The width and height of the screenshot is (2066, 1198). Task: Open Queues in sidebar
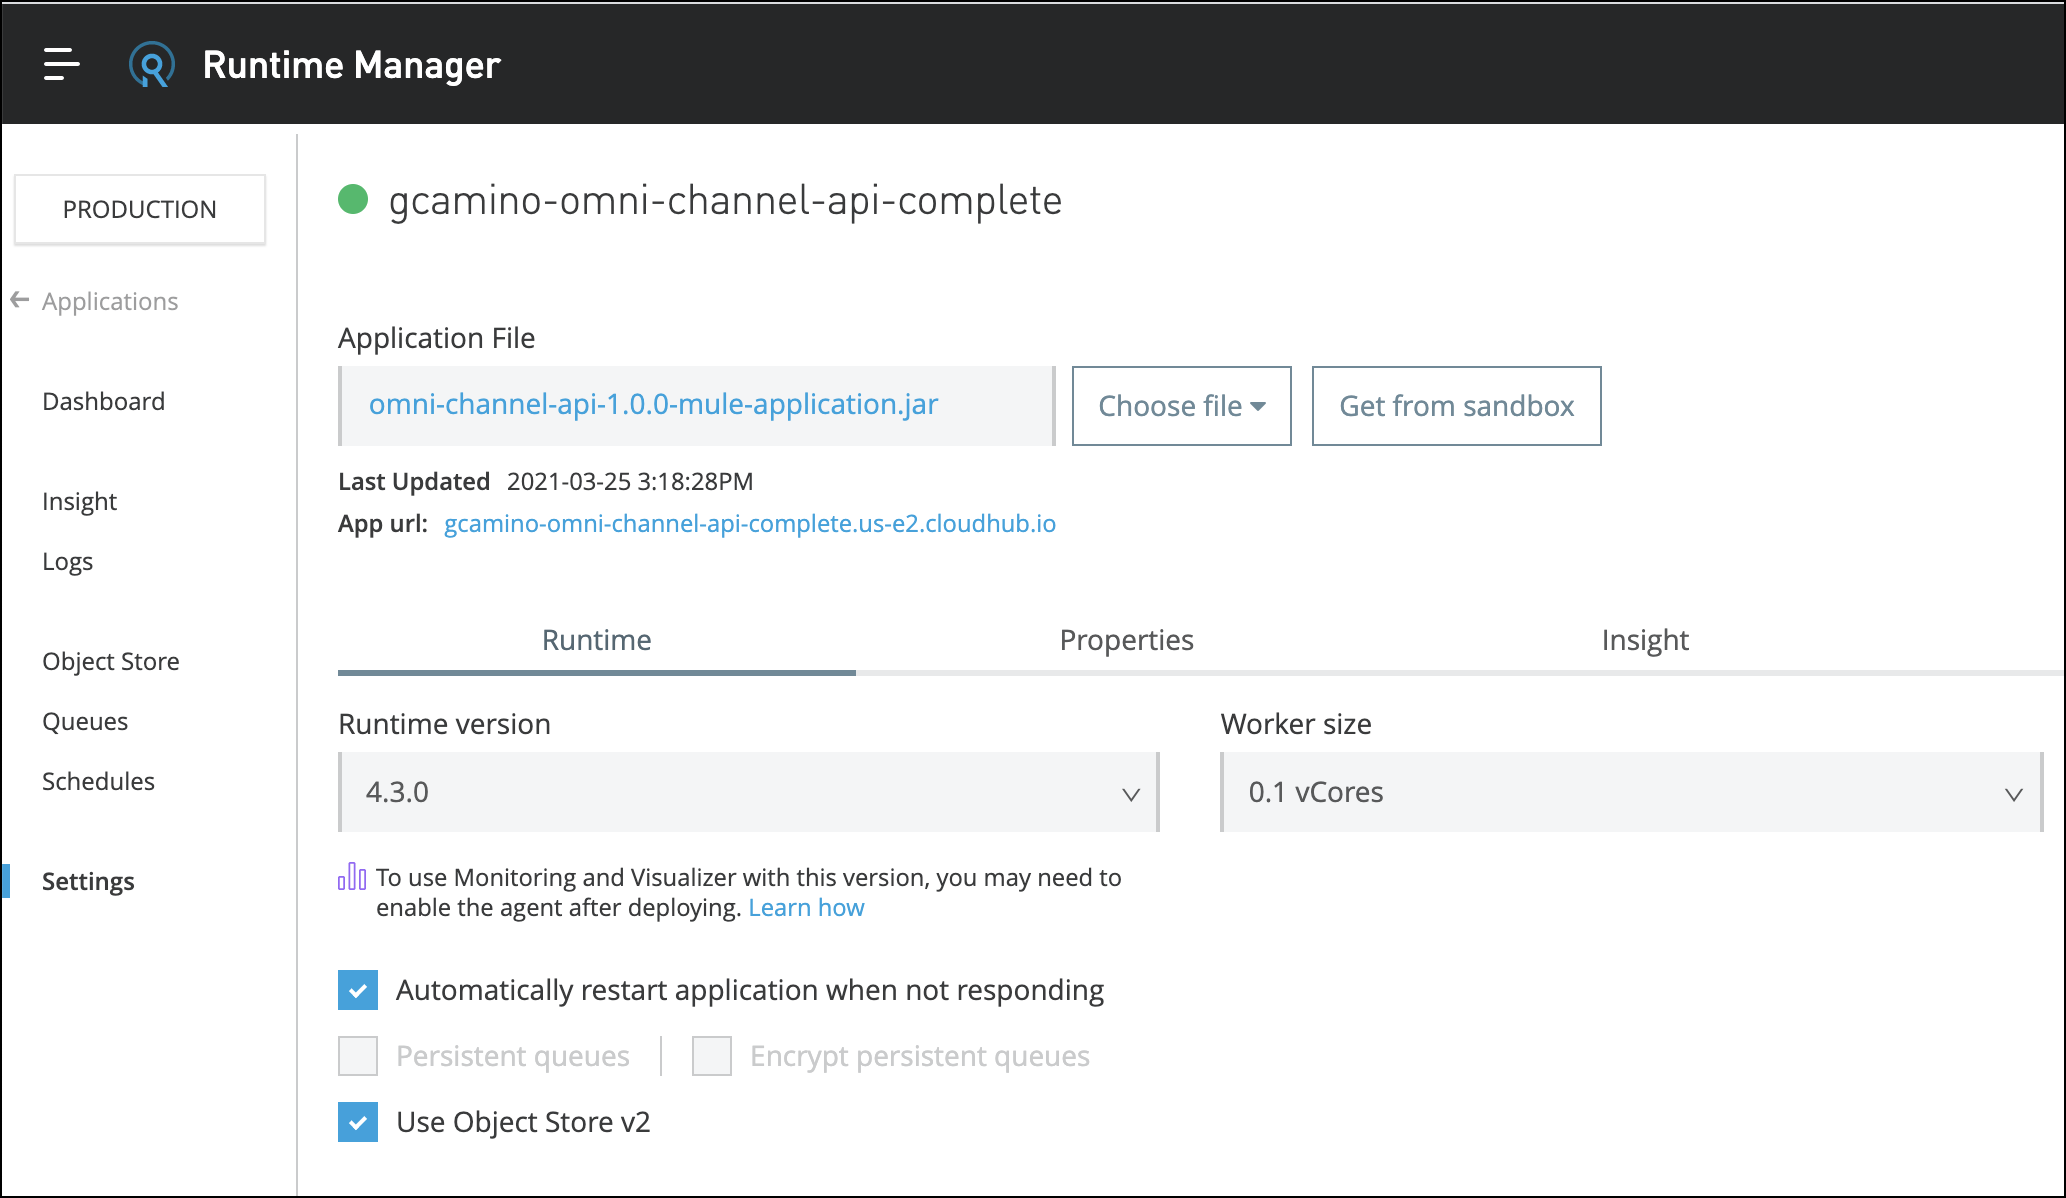(x=85, y=721)
